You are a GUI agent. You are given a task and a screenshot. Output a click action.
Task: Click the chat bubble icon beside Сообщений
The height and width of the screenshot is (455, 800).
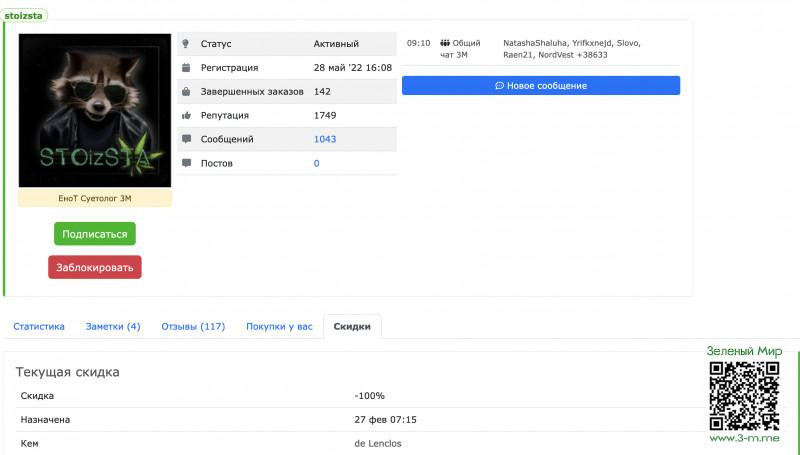point(186,139)
